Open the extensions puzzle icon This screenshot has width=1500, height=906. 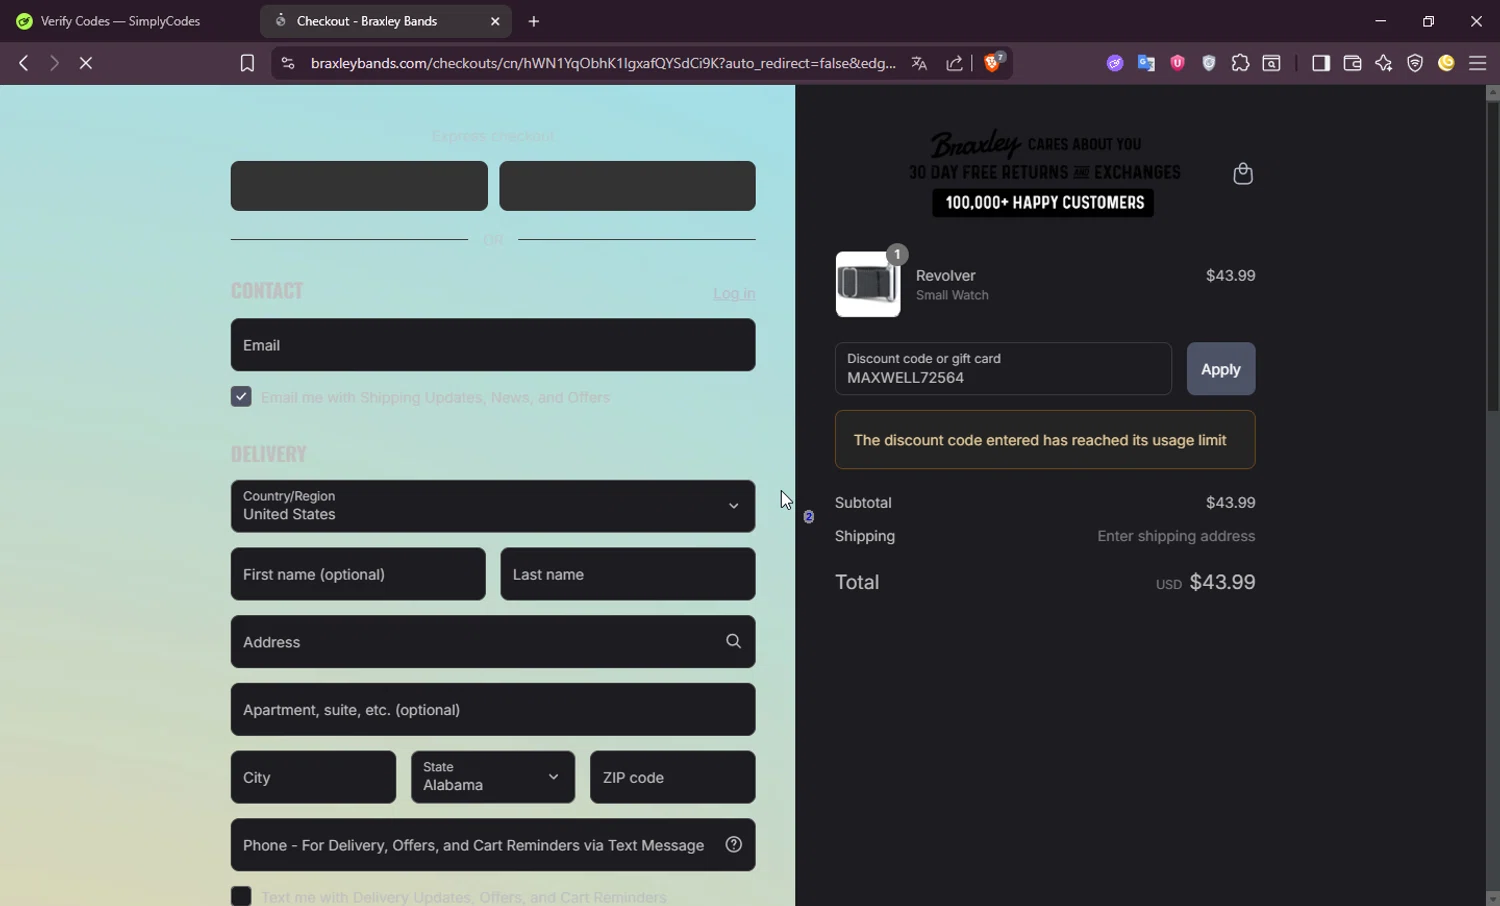(x=1240, y=63)
